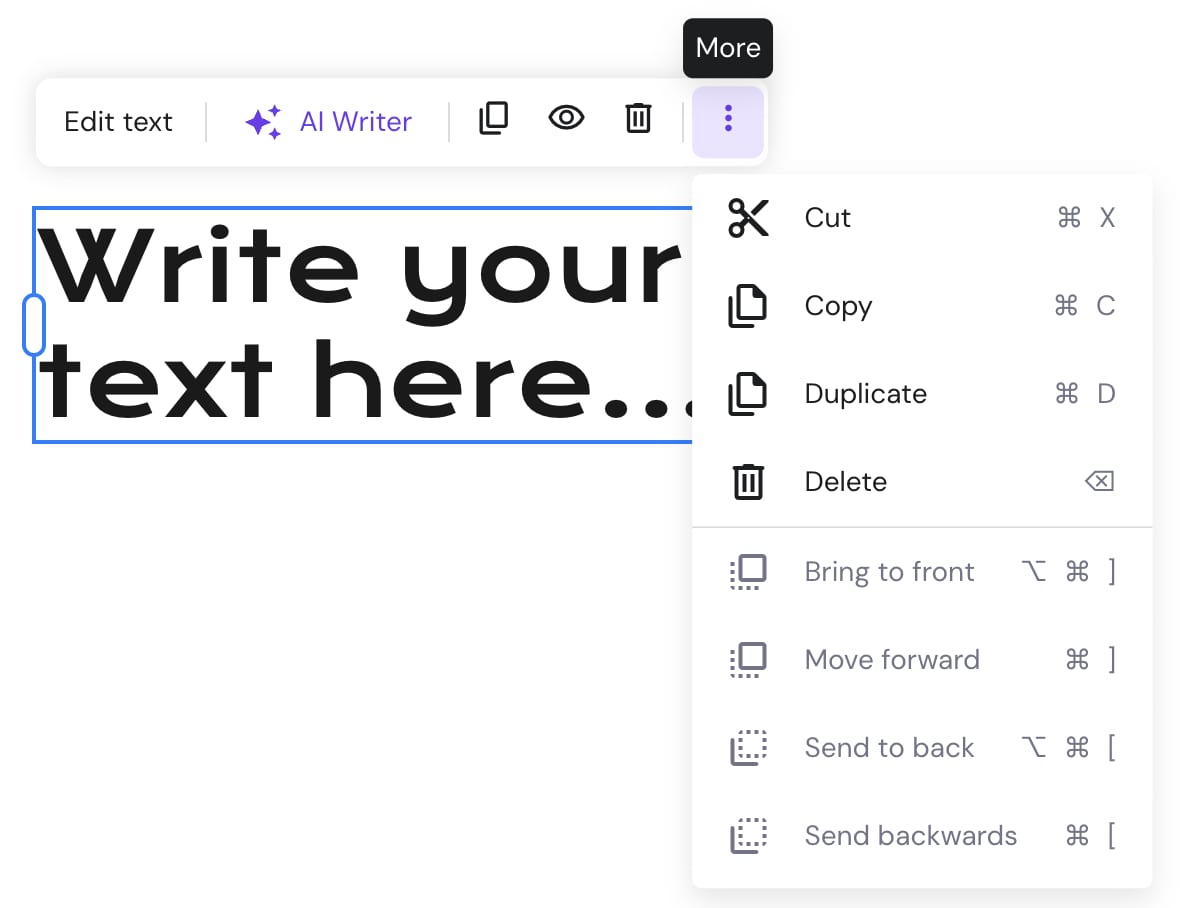
Task: Select the Copy icon in the context menu
Action: (x=749, y=306)
